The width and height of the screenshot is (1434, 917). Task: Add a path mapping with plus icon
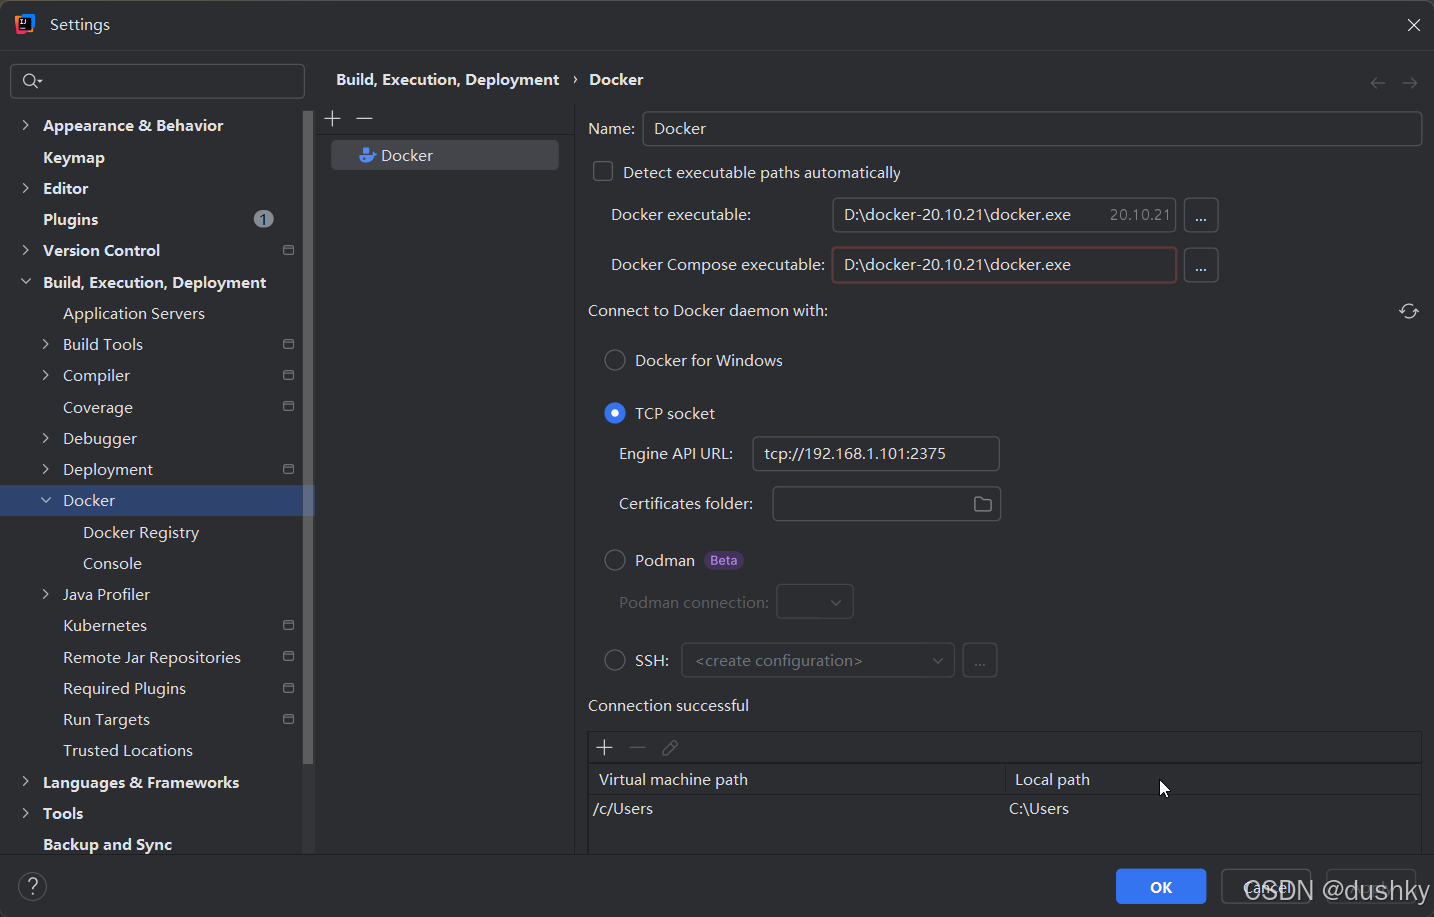coord(604,747)
